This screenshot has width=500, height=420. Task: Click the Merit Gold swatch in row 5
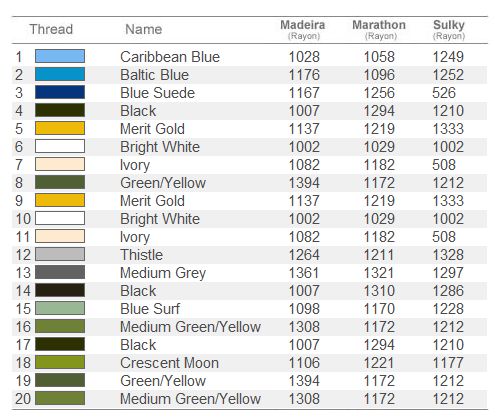click(x=60, y=128)
